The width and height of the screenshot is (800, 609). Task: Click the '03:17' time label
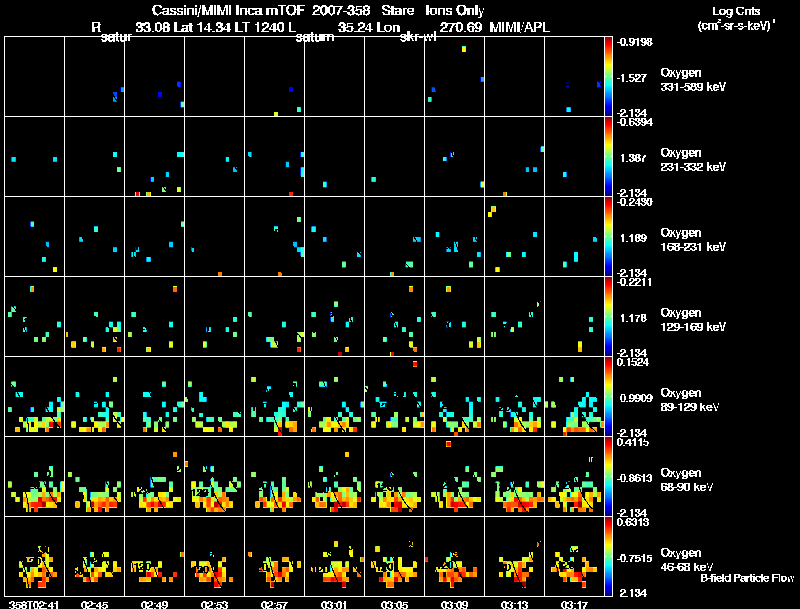pos(574,605)
